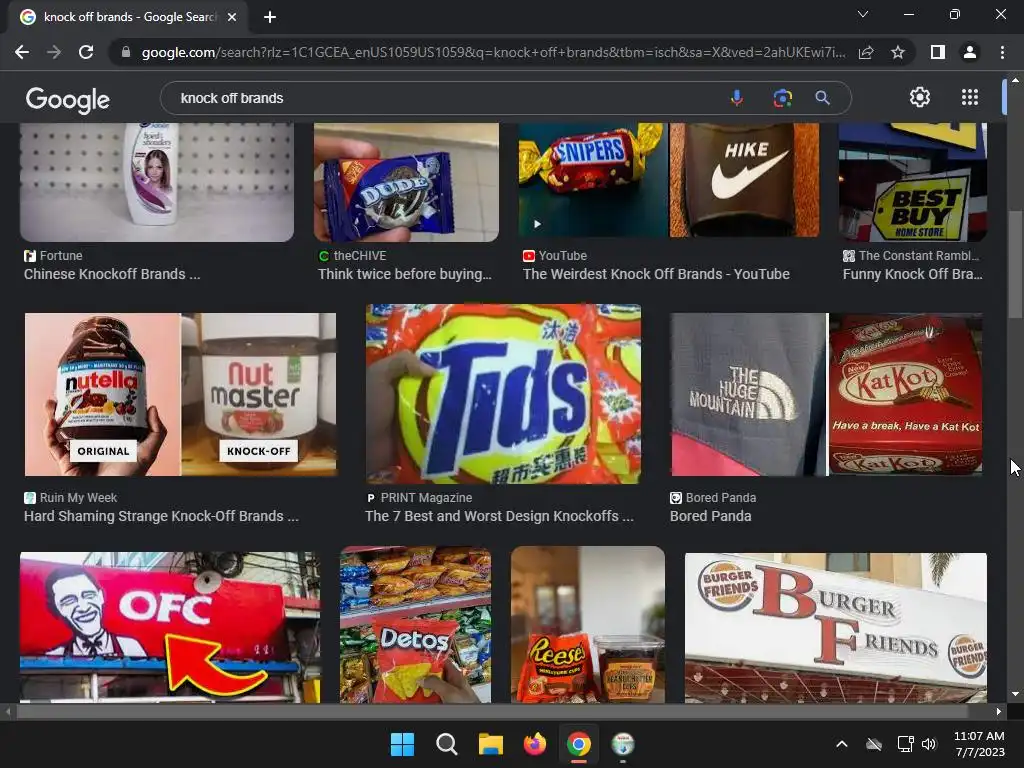Go back to the previous page
Image resolution: width=1024 pixels, height=768 pixels.
pyautogui.click(x=22, y=52)
